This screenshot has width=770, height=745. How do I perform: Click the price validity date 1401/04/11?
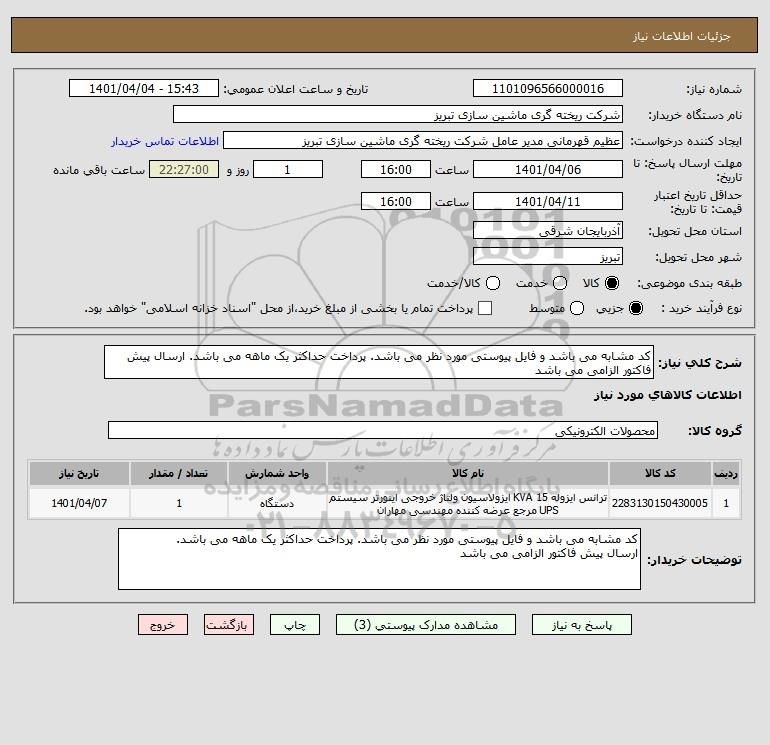point(548,201)
